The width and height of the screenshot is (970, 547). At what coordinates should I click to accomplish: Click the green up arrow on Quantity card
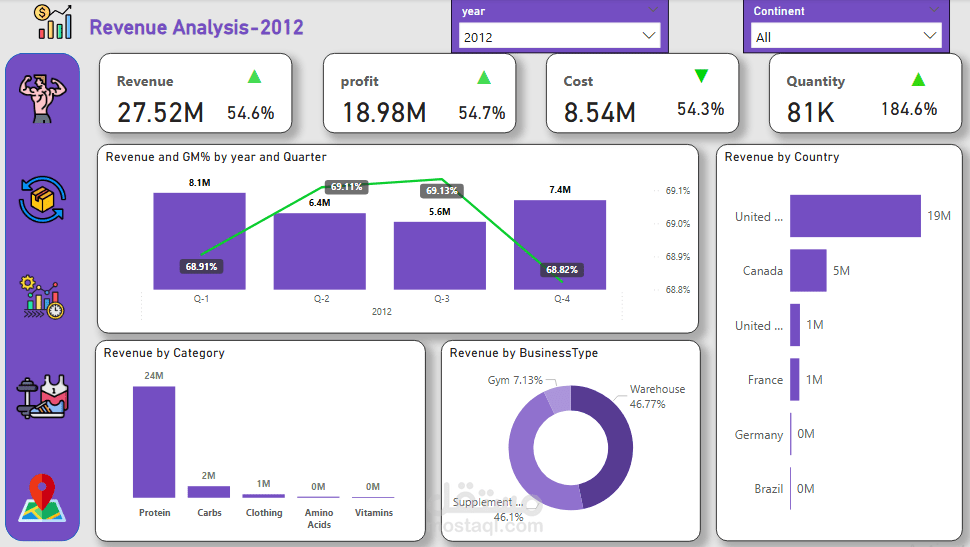point(918,79)
